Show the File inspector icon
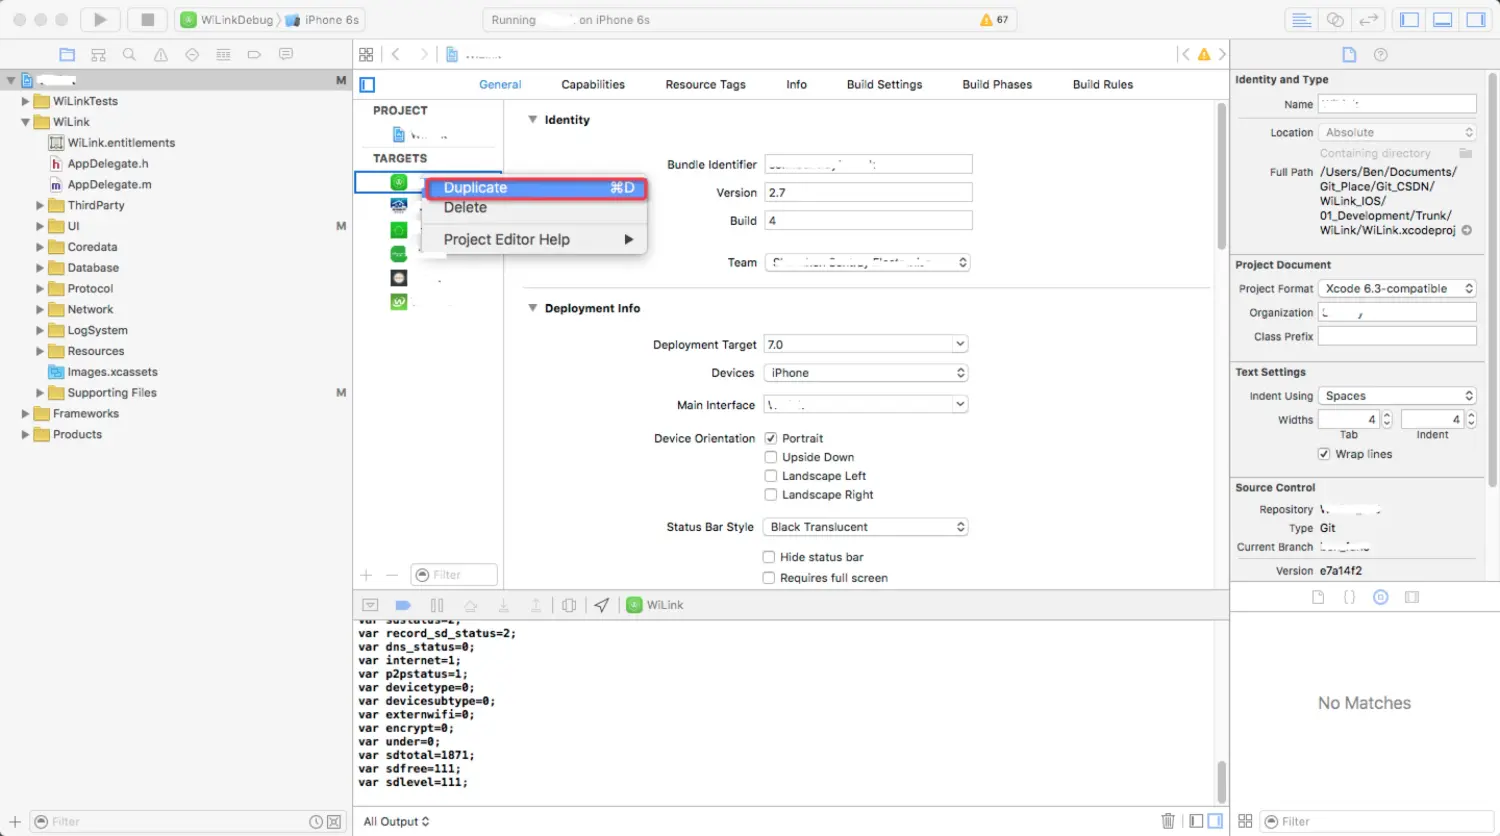This screenshot has width=1500, height=836. point(1349,55)
